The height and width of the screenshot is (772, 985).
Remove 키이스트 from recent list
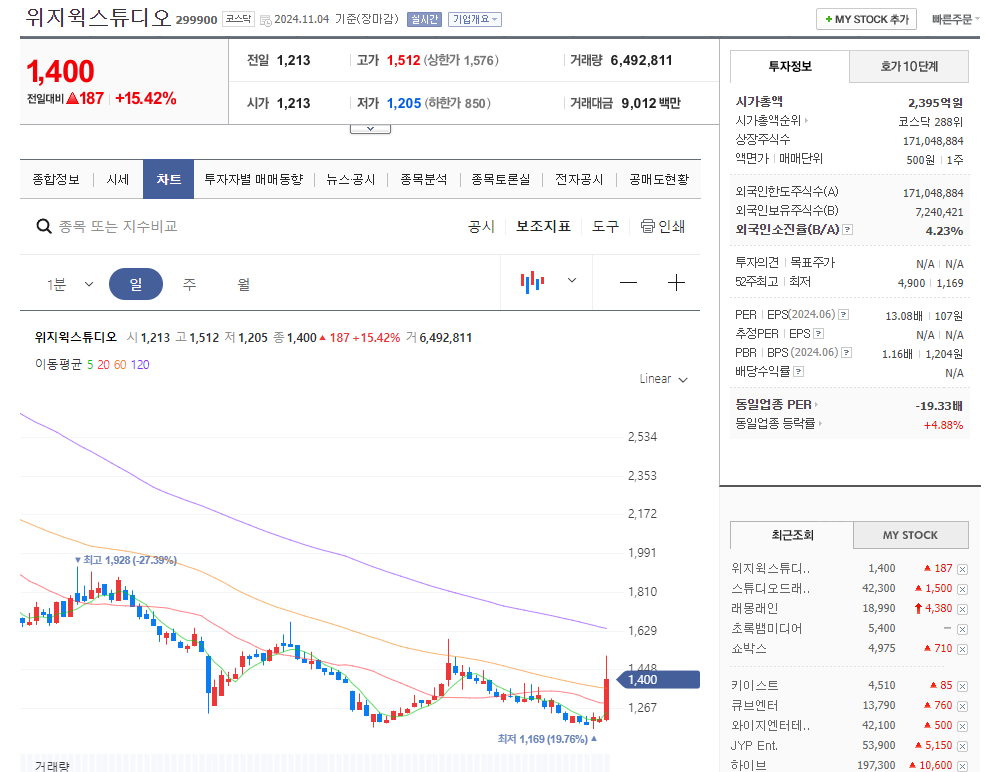[x=962, y=686]
